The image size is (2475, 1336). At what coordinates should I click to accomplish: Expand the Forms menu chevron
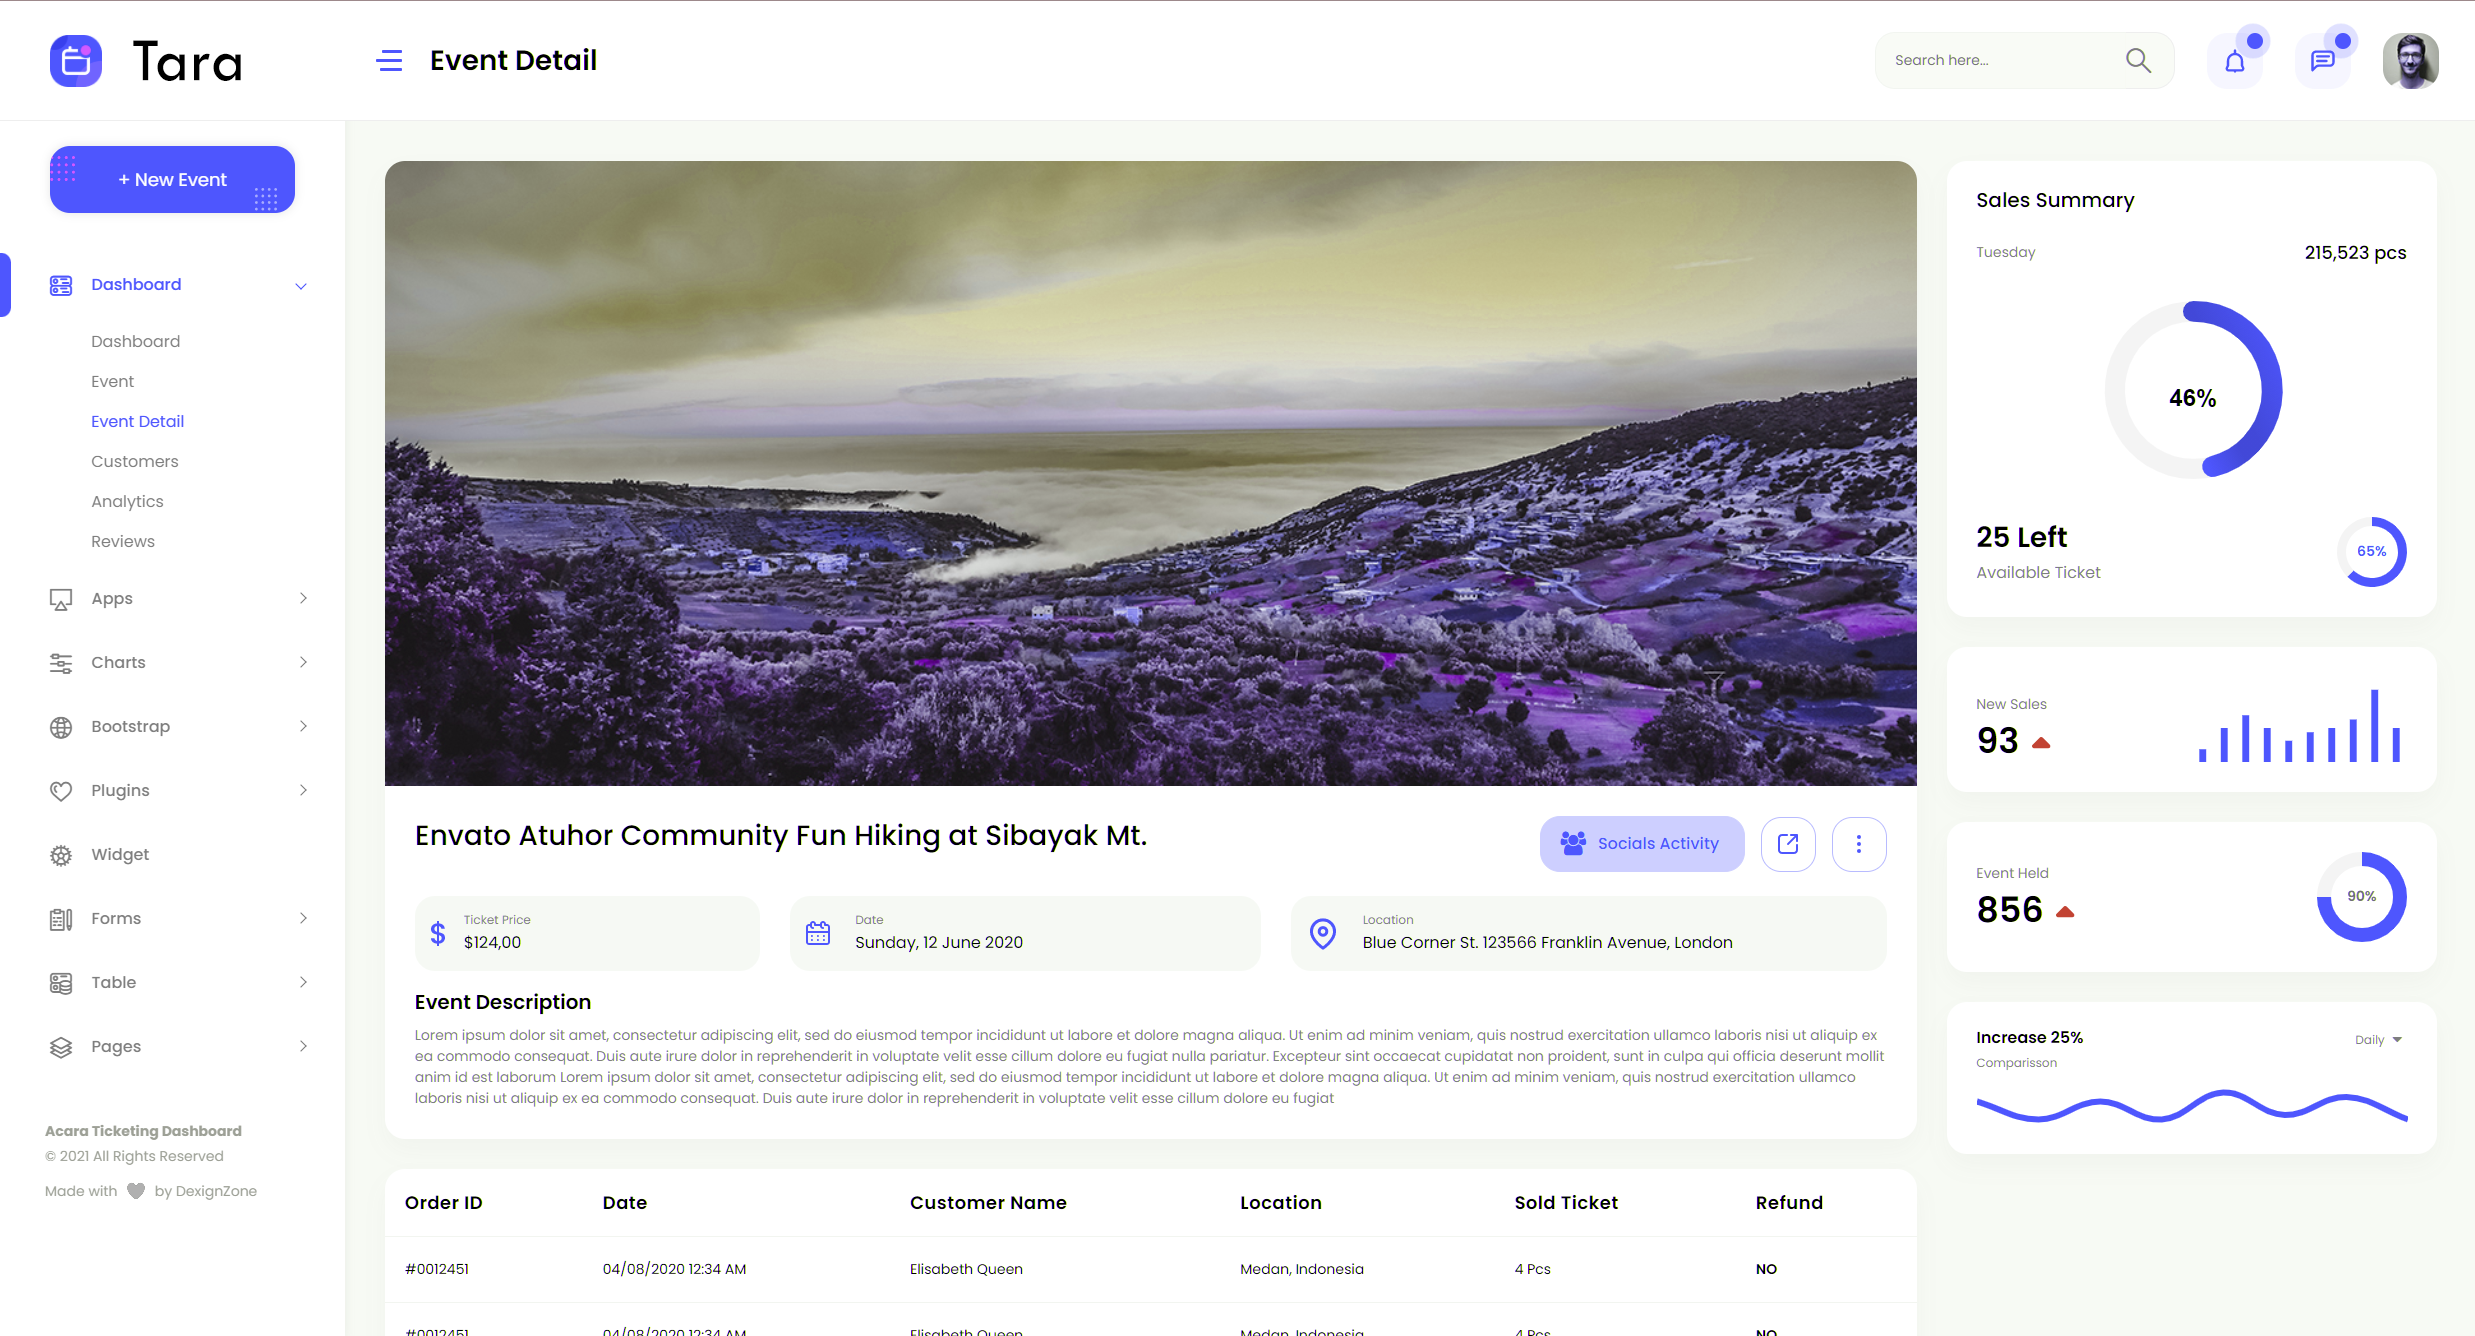click(x=303, y=918)
